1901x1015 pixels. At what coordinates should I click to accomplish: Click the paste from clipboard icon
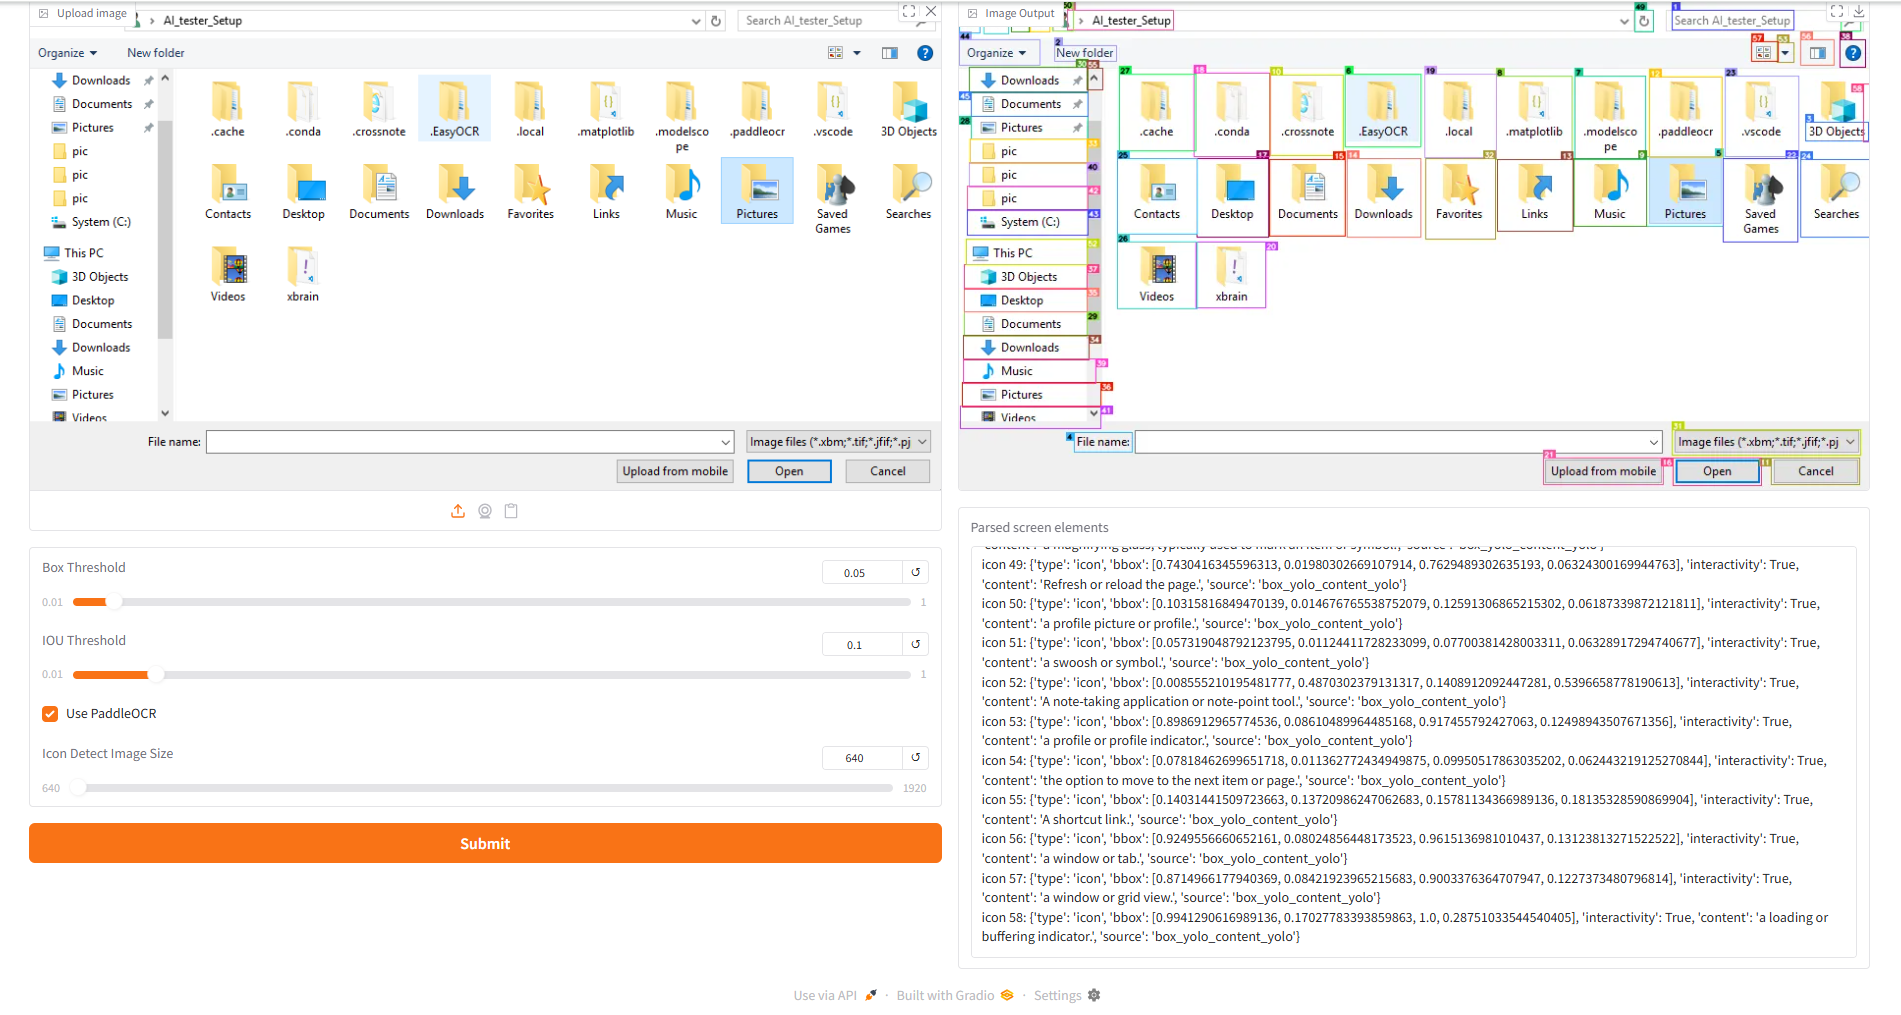coord(511,511)
